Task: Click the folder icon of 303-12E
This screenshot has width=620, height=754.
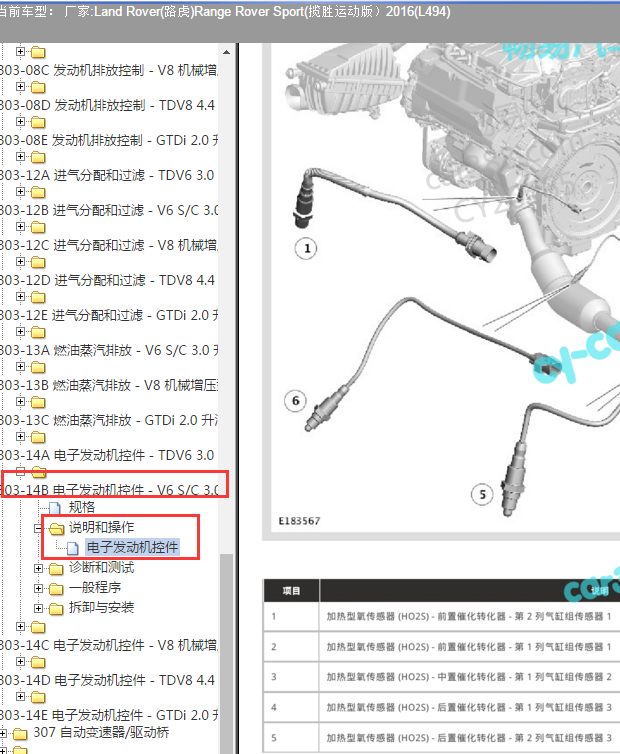Action: click(38, 298)
